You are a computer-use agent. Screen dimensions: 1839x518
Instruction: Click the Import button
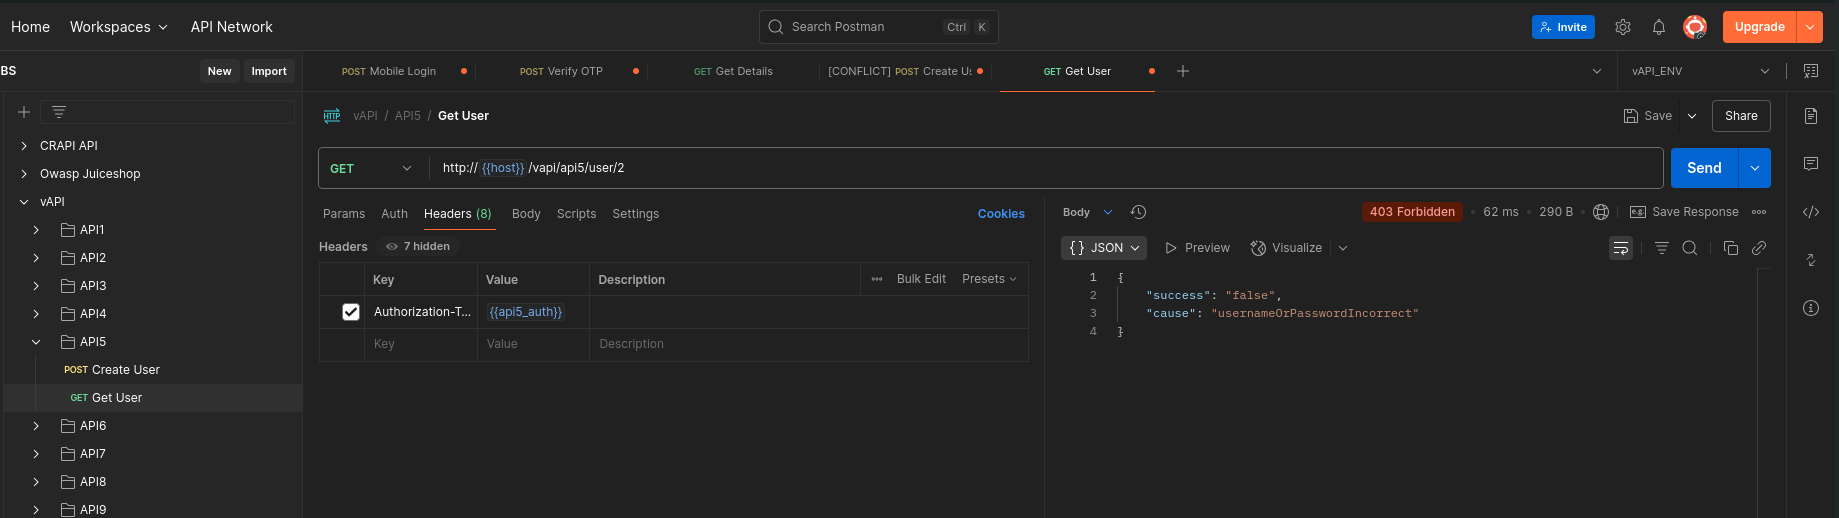coord(269,71)
